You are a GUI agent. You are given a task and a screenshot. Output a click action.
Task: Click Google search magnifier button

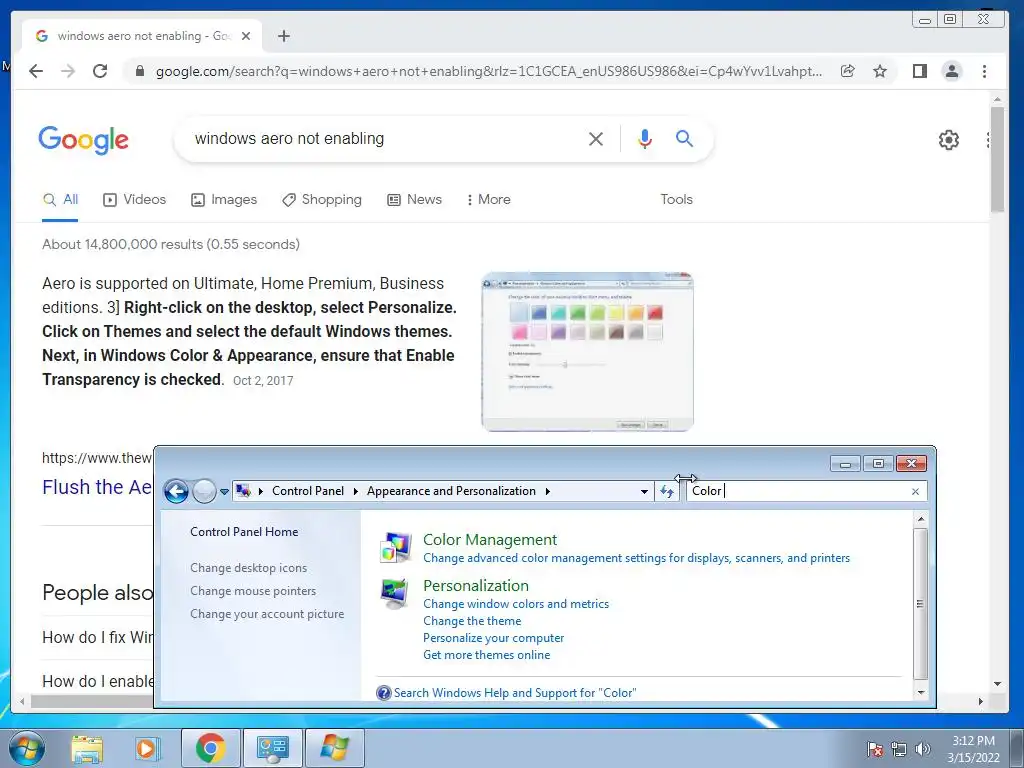tap(684, 138)
